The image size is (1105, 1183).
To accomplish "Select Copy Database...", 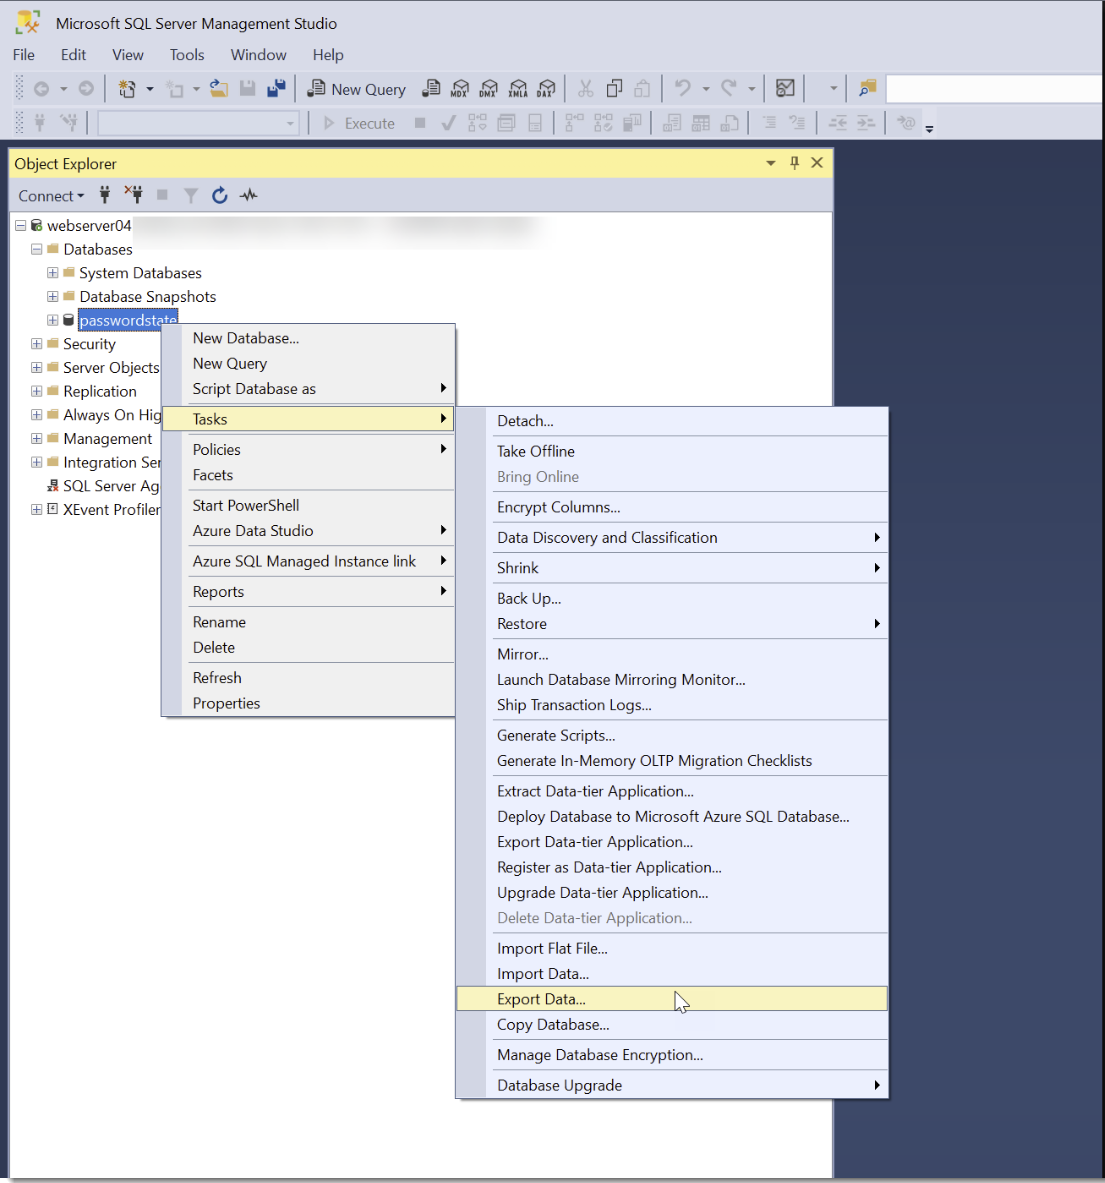I will point(672,1025).
